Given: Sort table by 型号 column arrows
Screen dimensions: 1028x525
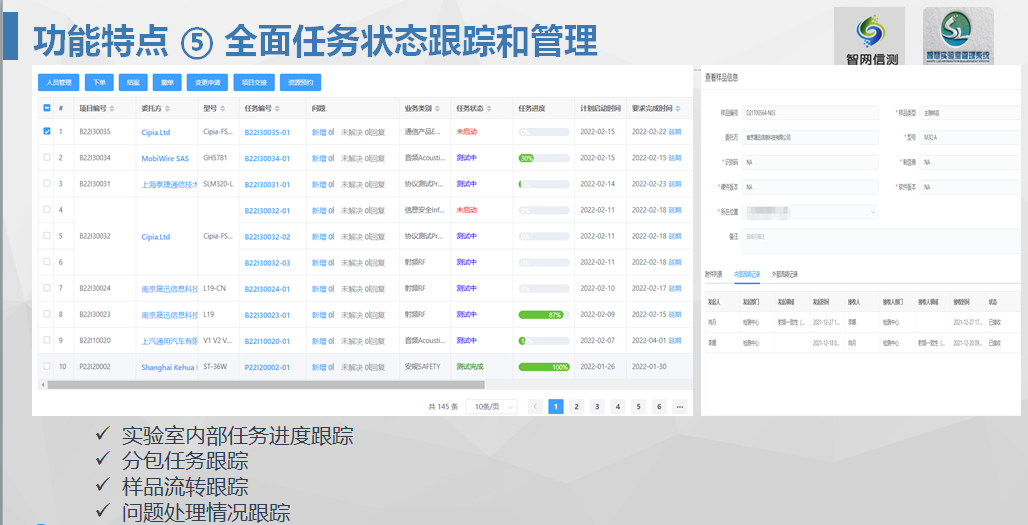Looking at the screenshot, I should (223, 108).
